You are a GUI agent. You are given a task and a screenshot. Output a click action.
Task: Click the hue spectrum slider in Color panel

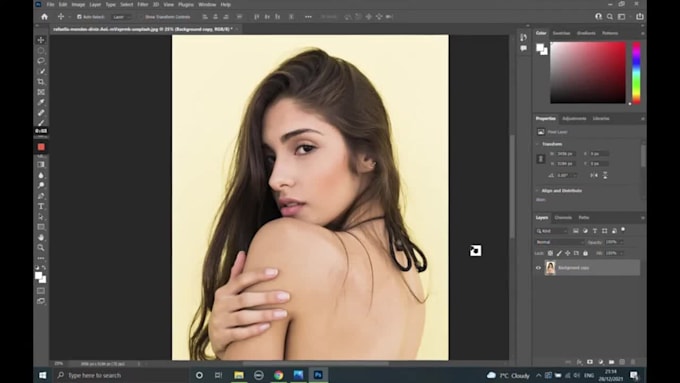tap(636, 73)
